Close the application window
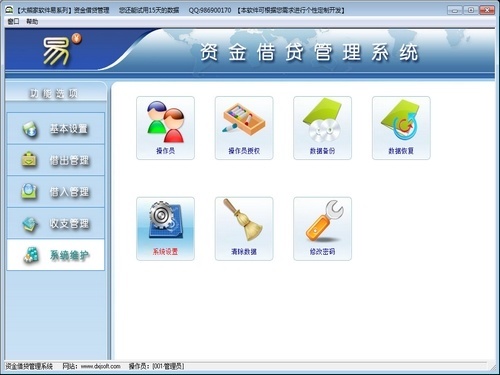 point(487,10)
